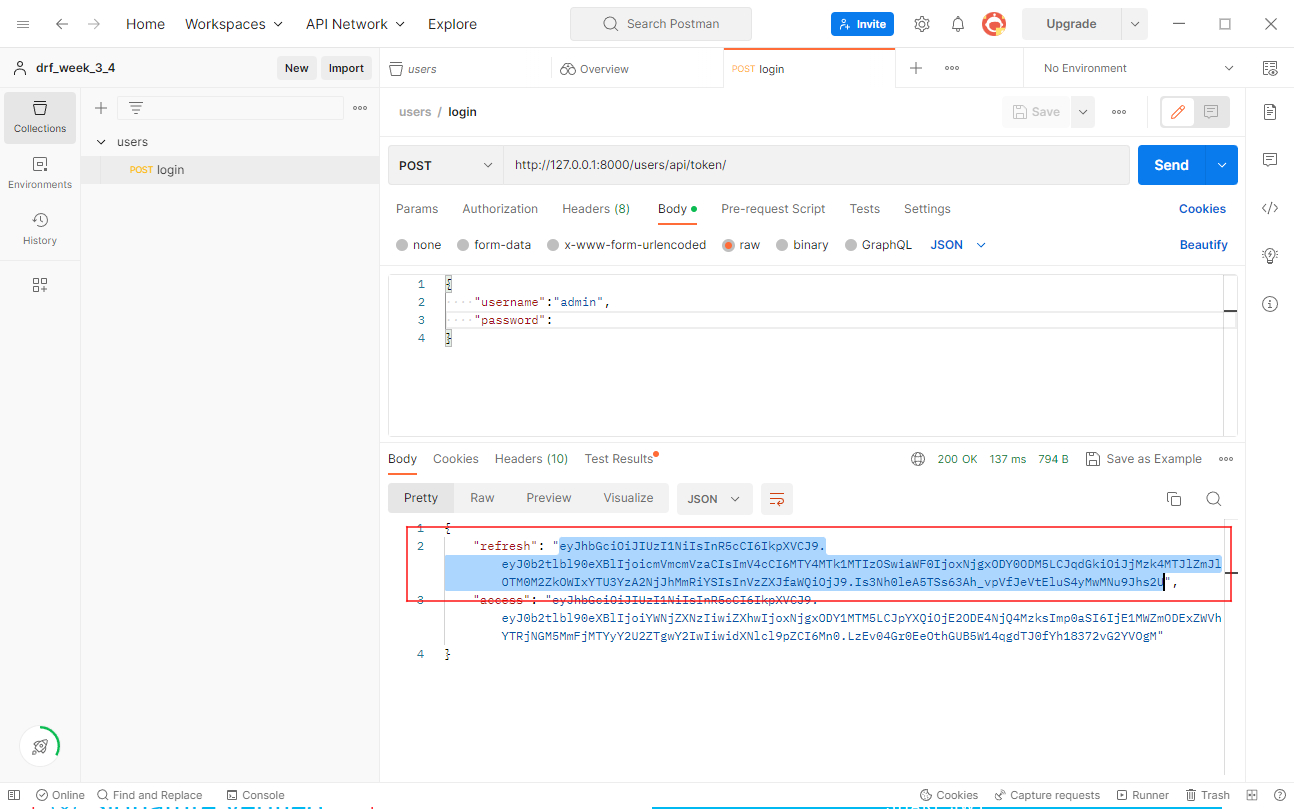The width and height of the screenshot is (1294, 809).
Task: Click the Import button
Action: [346, 68]
